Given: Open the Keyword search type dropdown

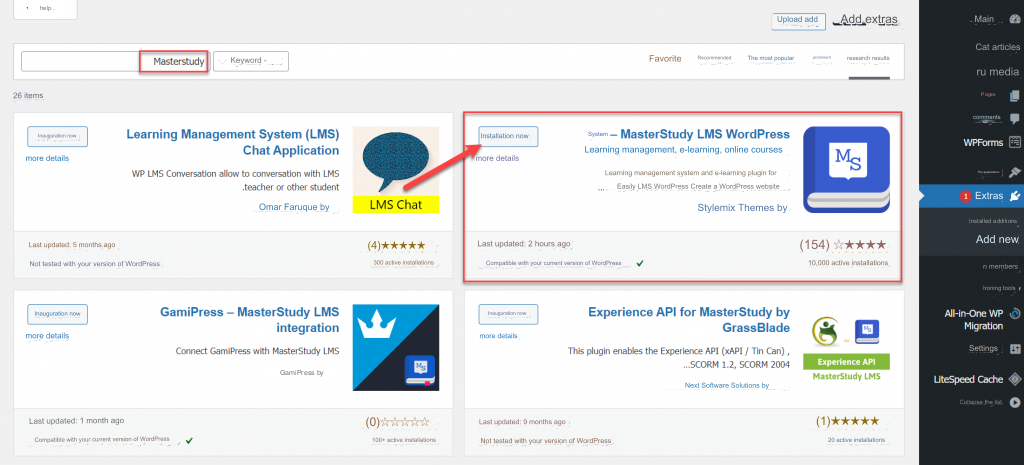Looking at the screenshot, I should [251, 61].
